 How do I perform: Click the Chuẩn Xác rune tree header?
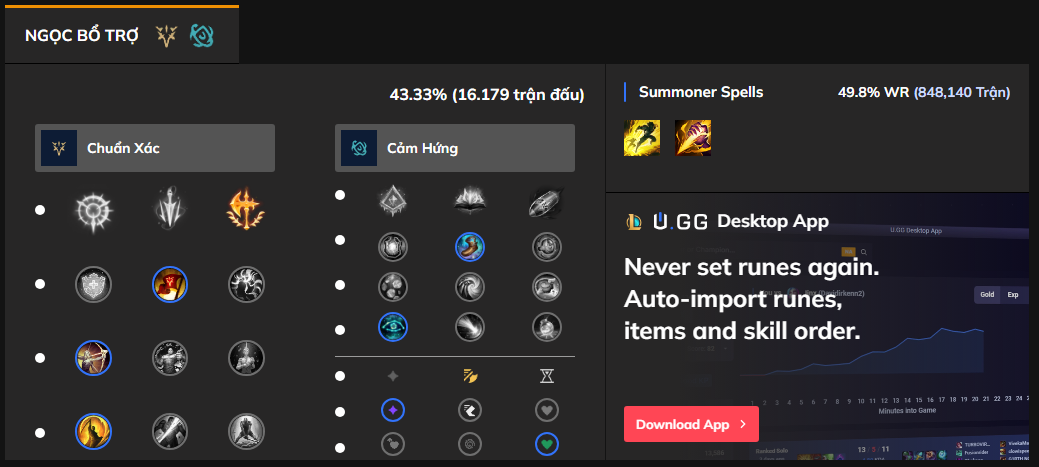(x=155, y=148)
